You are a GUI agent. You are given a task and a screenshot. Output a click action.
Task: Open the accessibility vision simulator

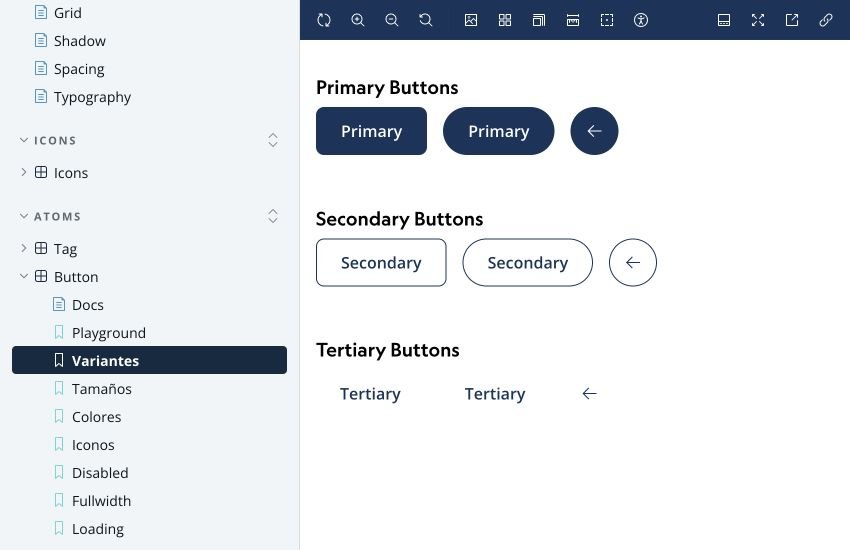[641, 20]
